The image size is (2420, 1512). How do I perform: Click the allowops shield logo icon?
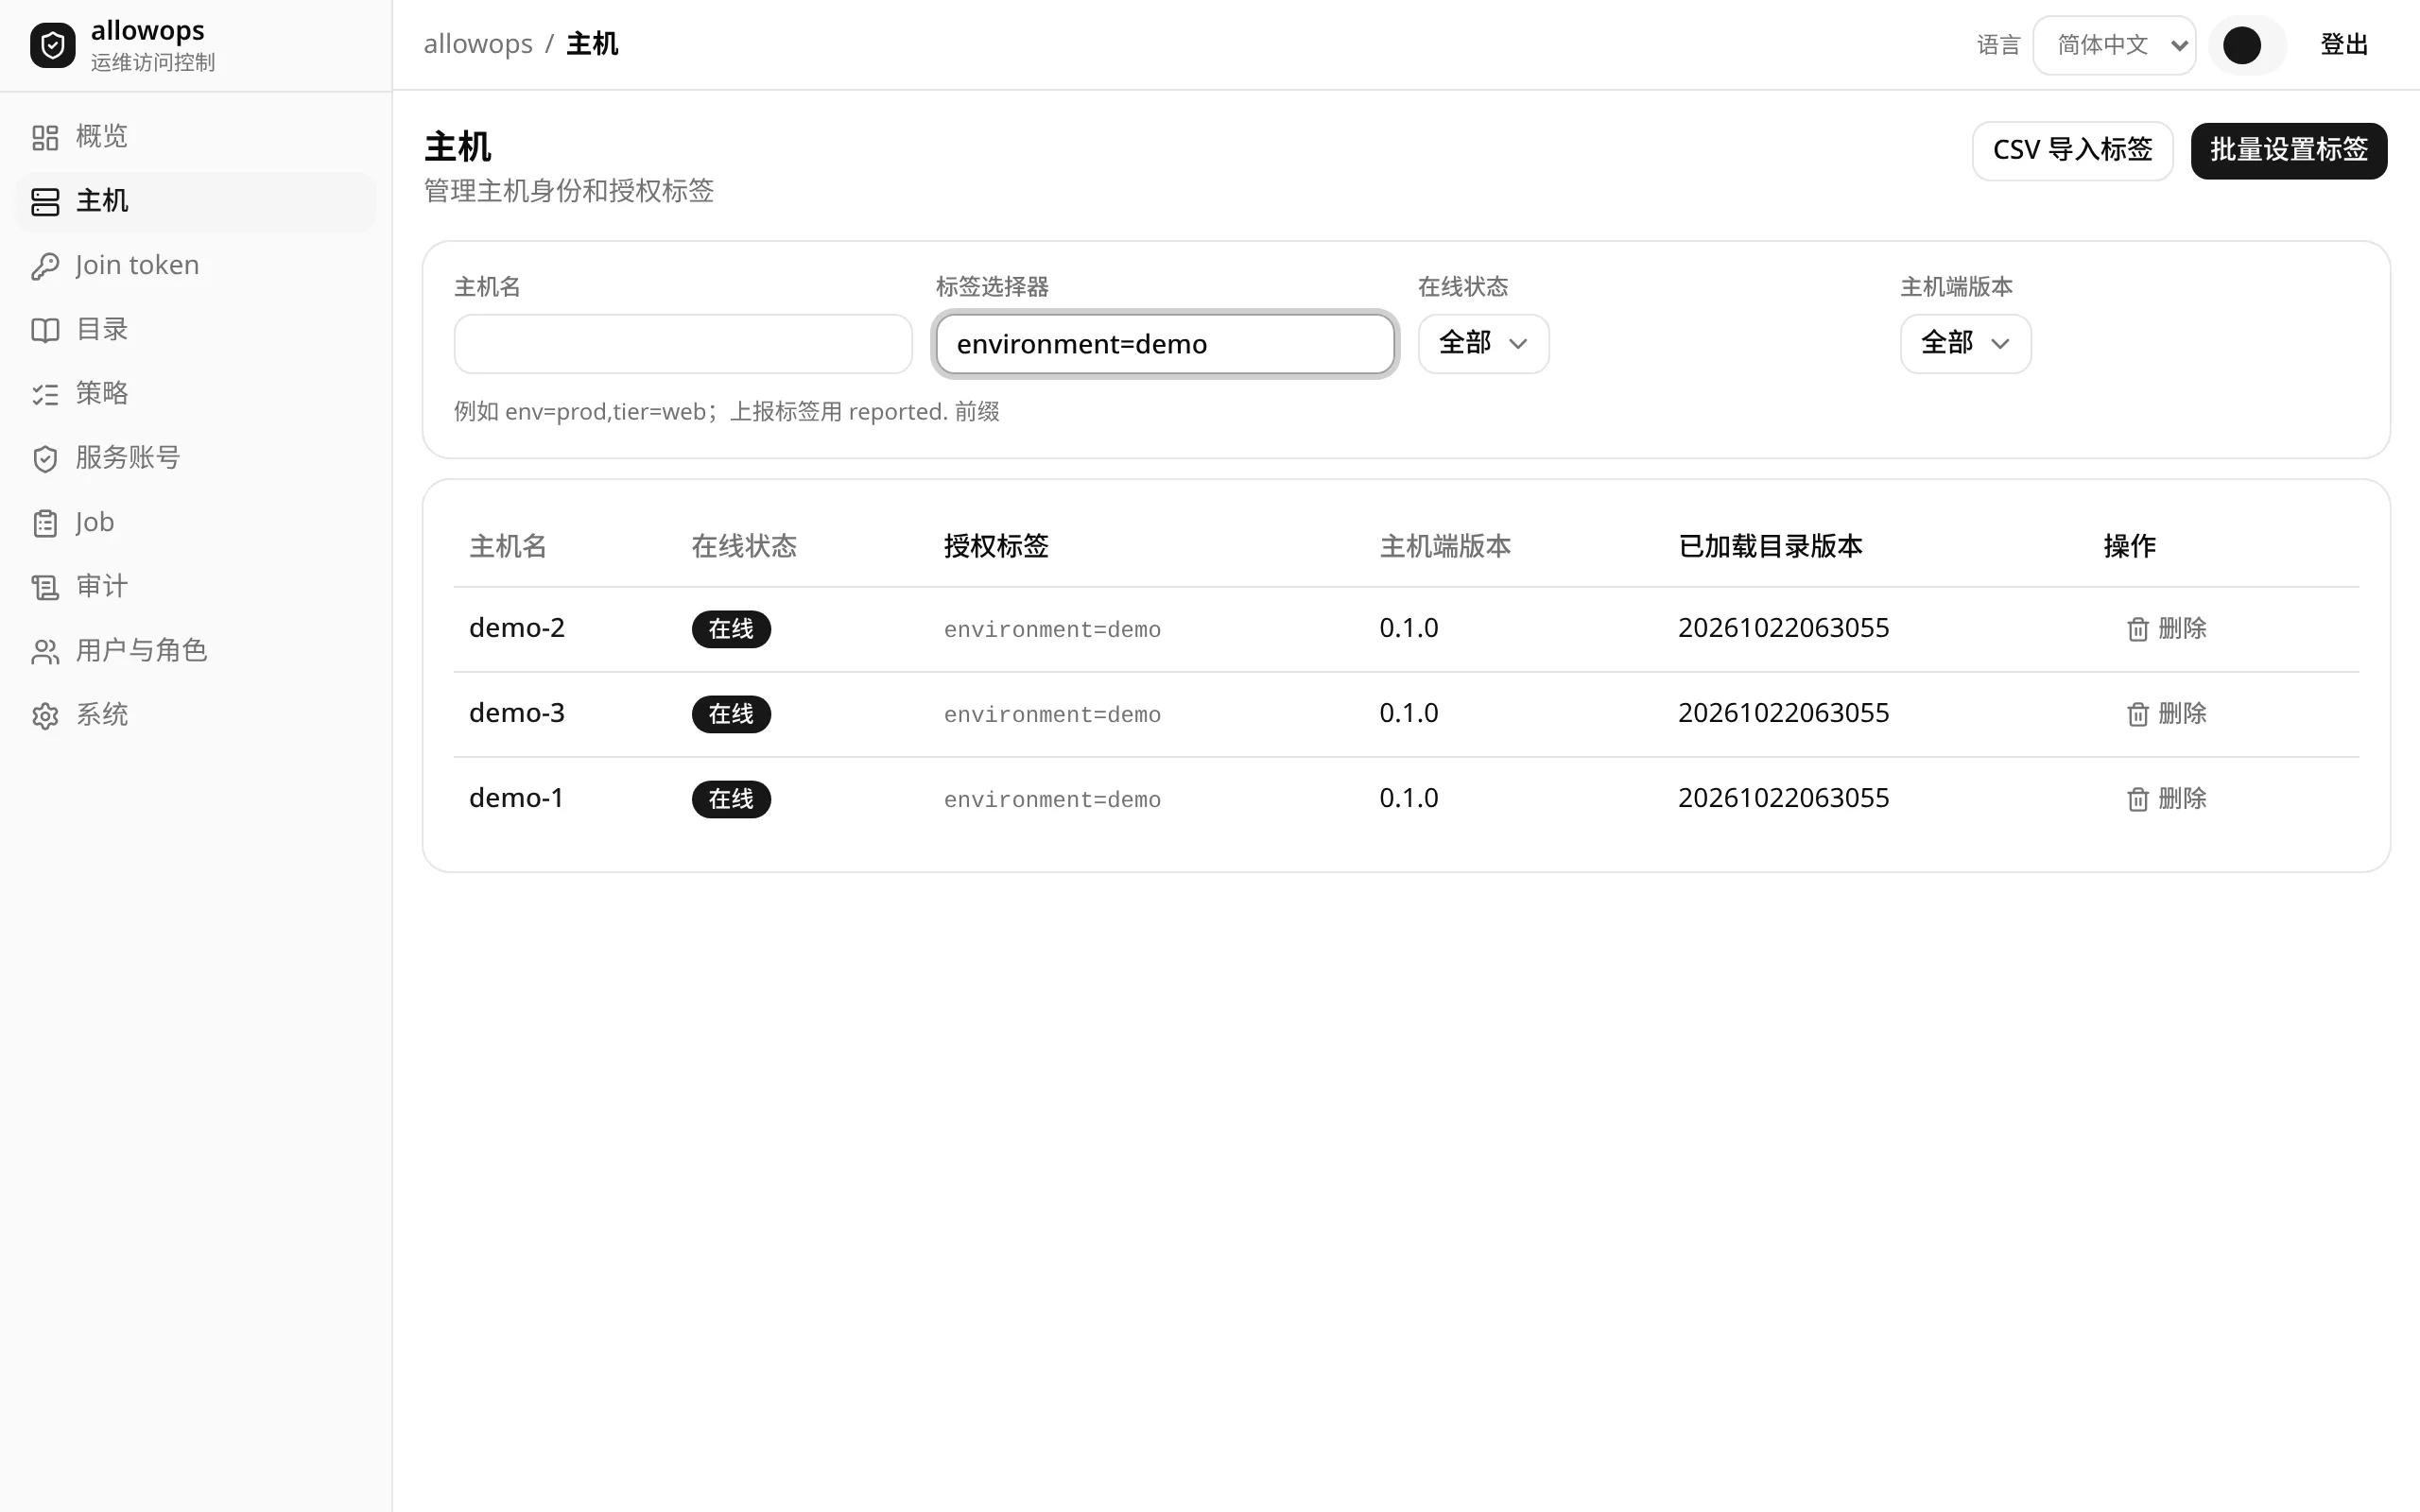53,45
